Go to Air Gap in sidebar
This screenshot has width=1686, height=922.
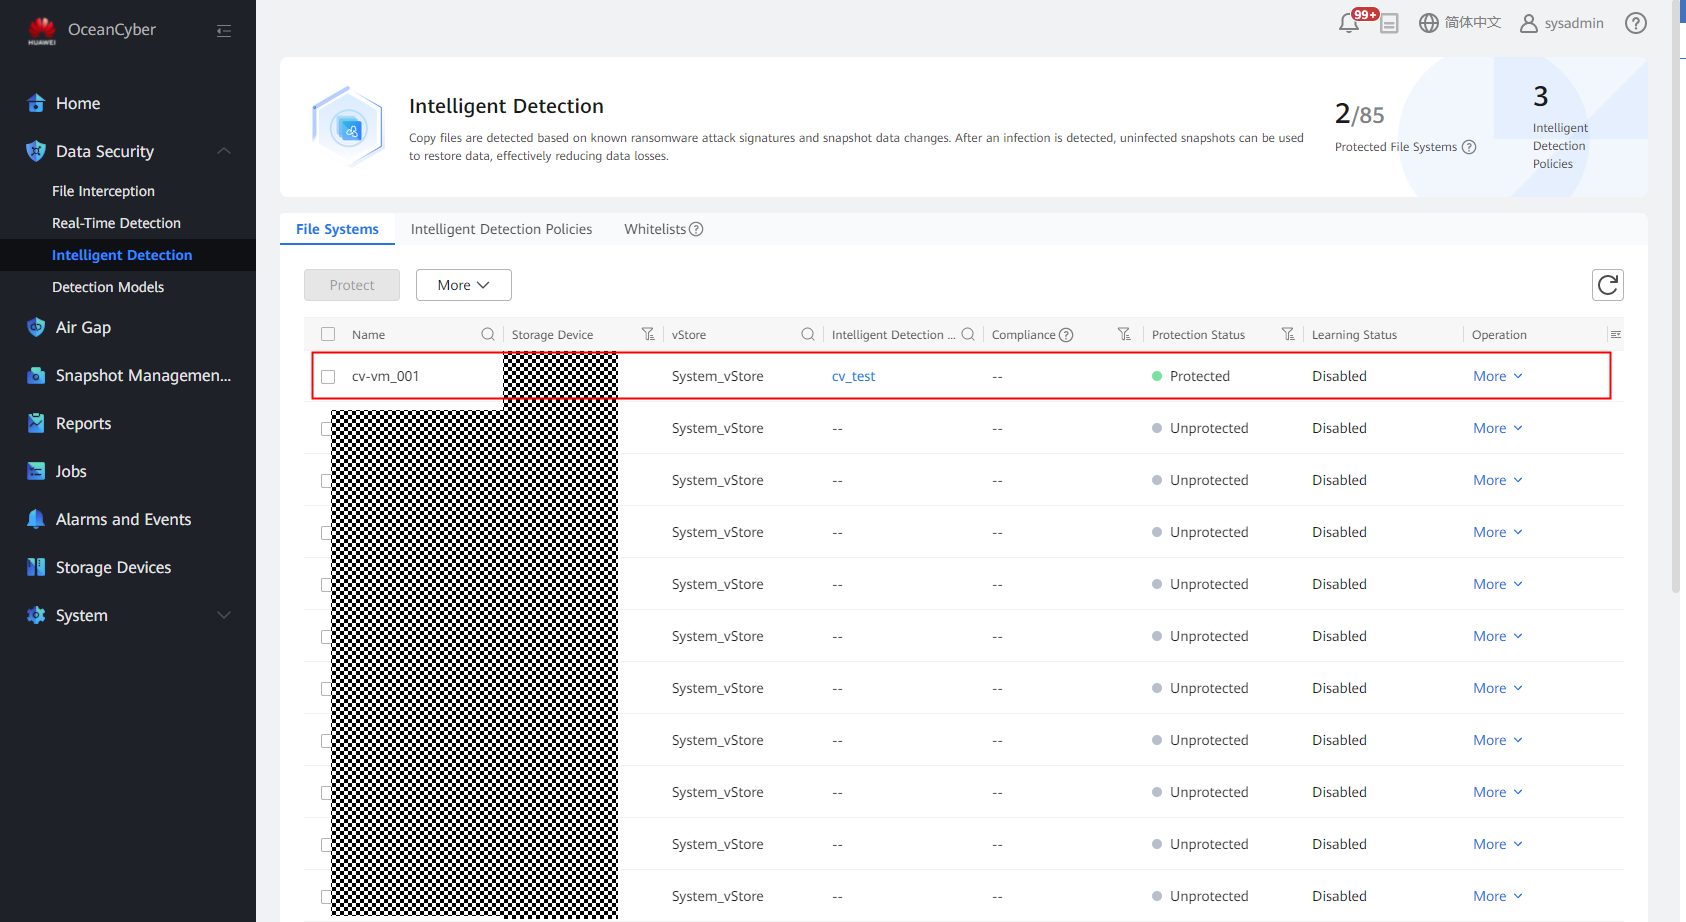[x=83, y=327]
